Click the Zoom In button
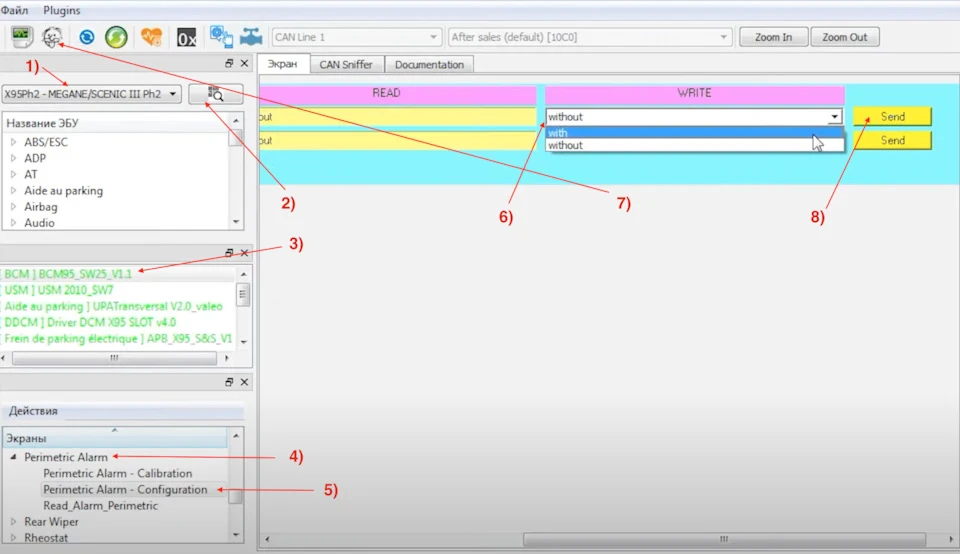Viewport: 960px width, 554px height. (773, 37)
